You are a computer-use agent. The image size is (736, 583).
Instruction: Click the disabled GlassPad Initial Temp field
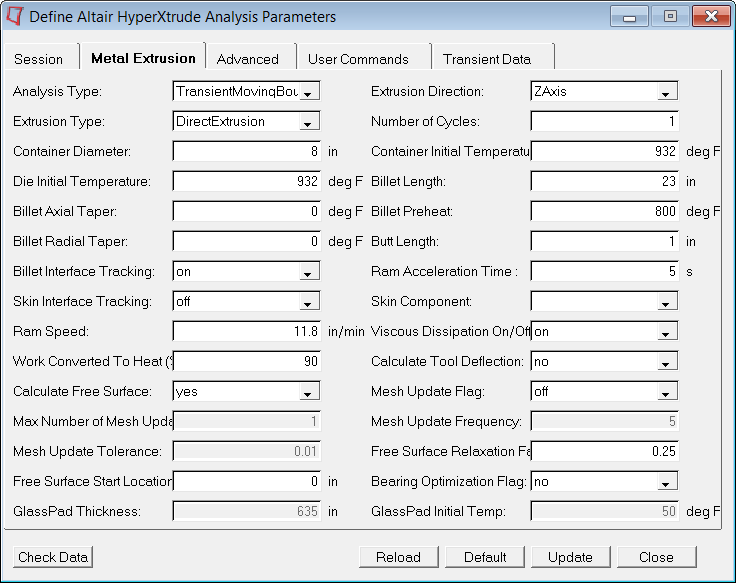[605, 512]
